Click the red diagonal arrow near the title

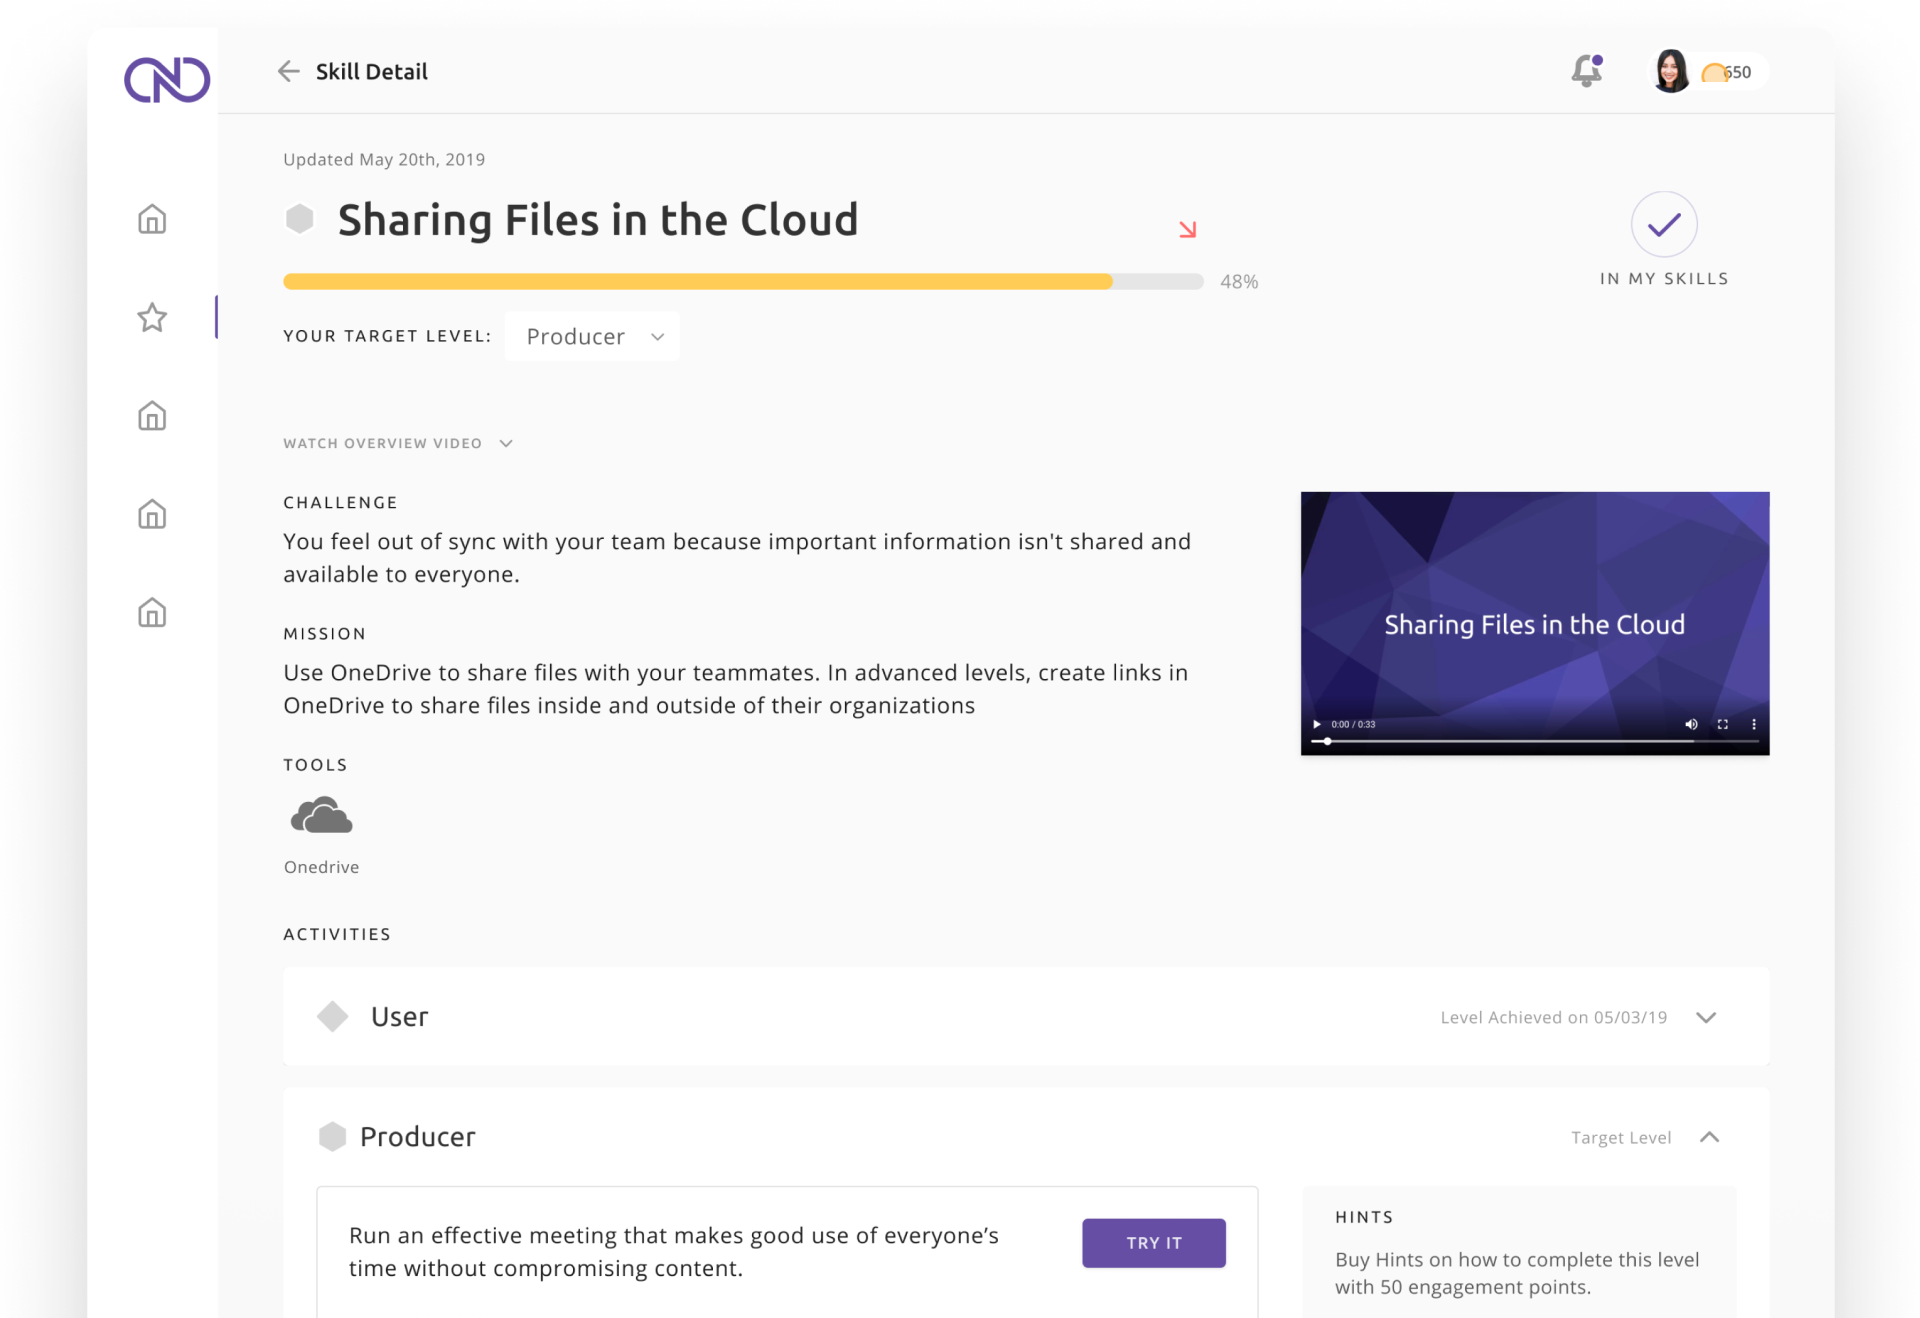point(1187,229)
